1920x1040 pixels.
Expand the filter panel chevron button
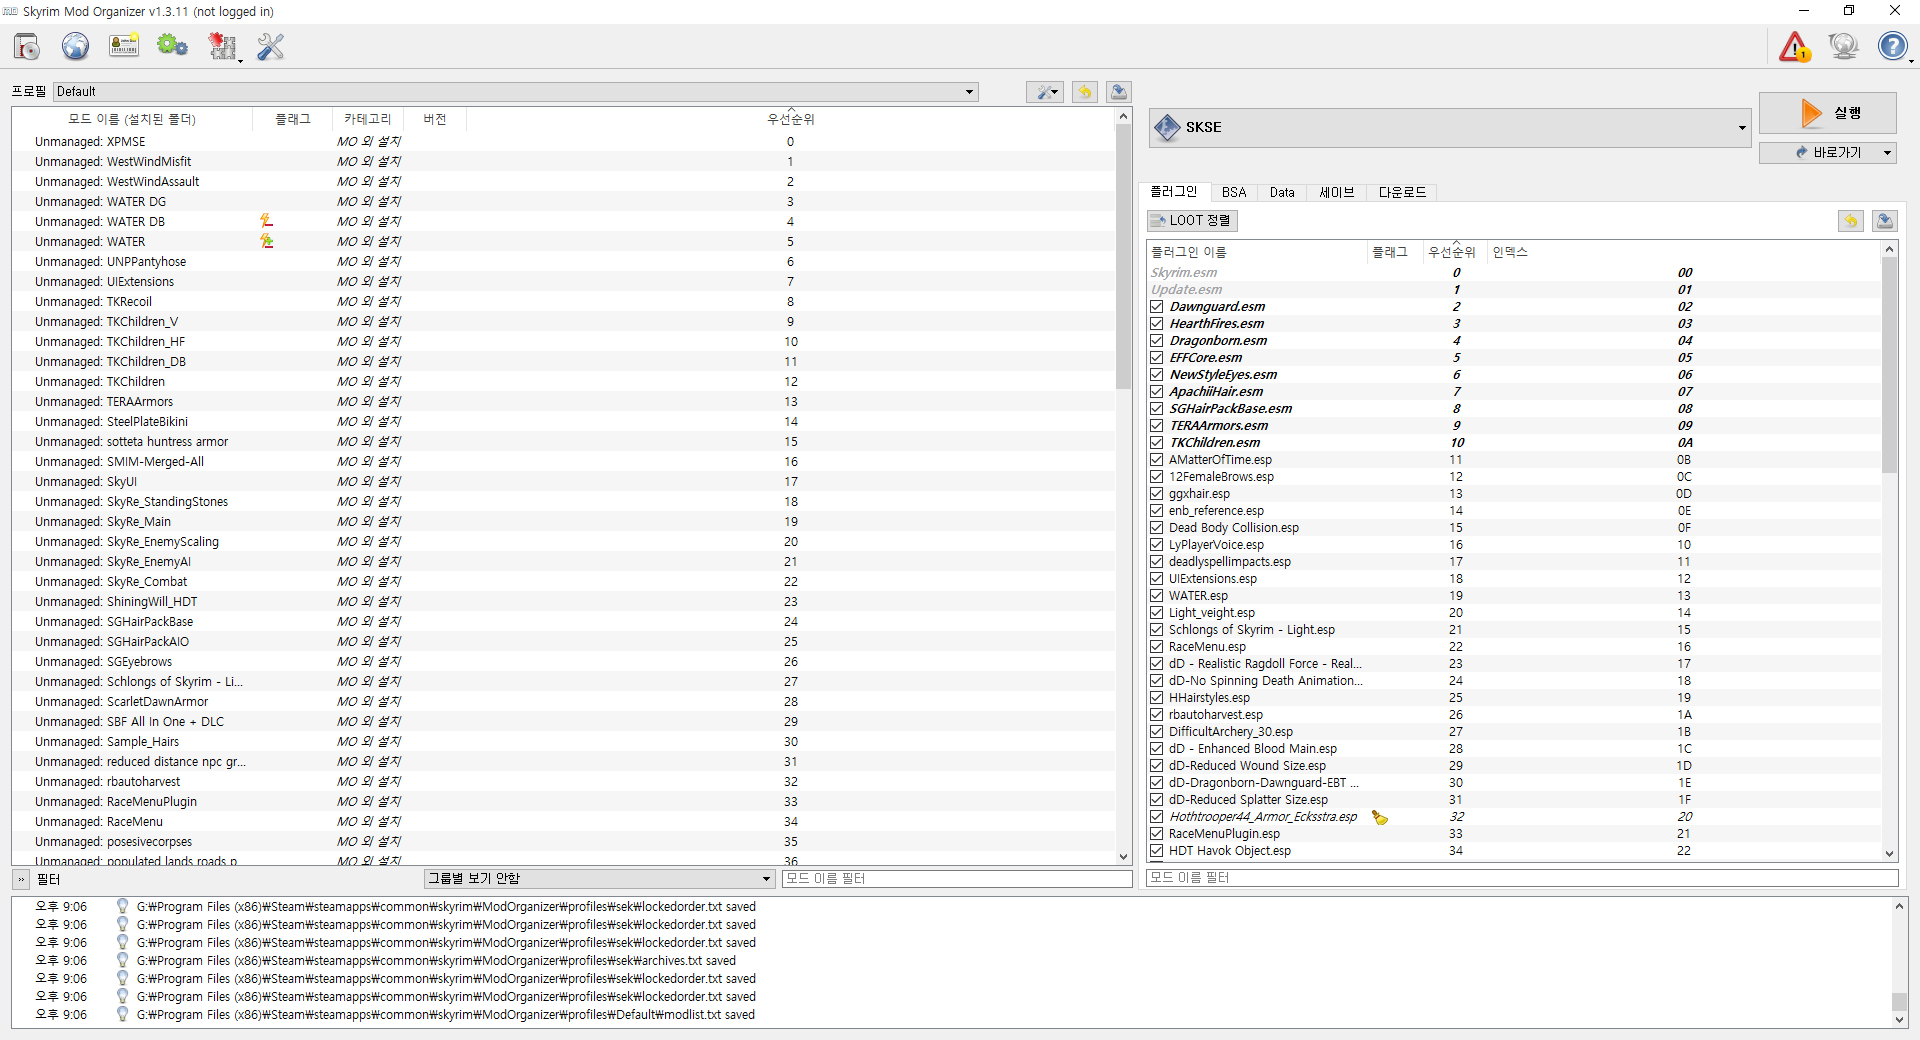(x=20, y=879)
